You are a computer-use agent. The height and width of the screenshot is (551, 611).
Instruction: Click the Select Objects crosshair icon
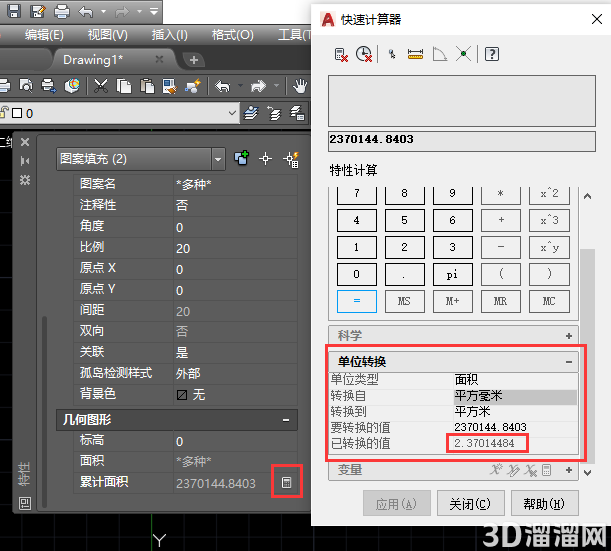[266, 159]
